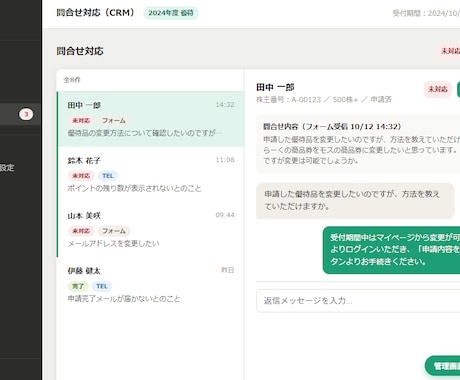Open the 伊藤 健太 inquiry row
The image size is (460, 380).
tap(150, 284)
